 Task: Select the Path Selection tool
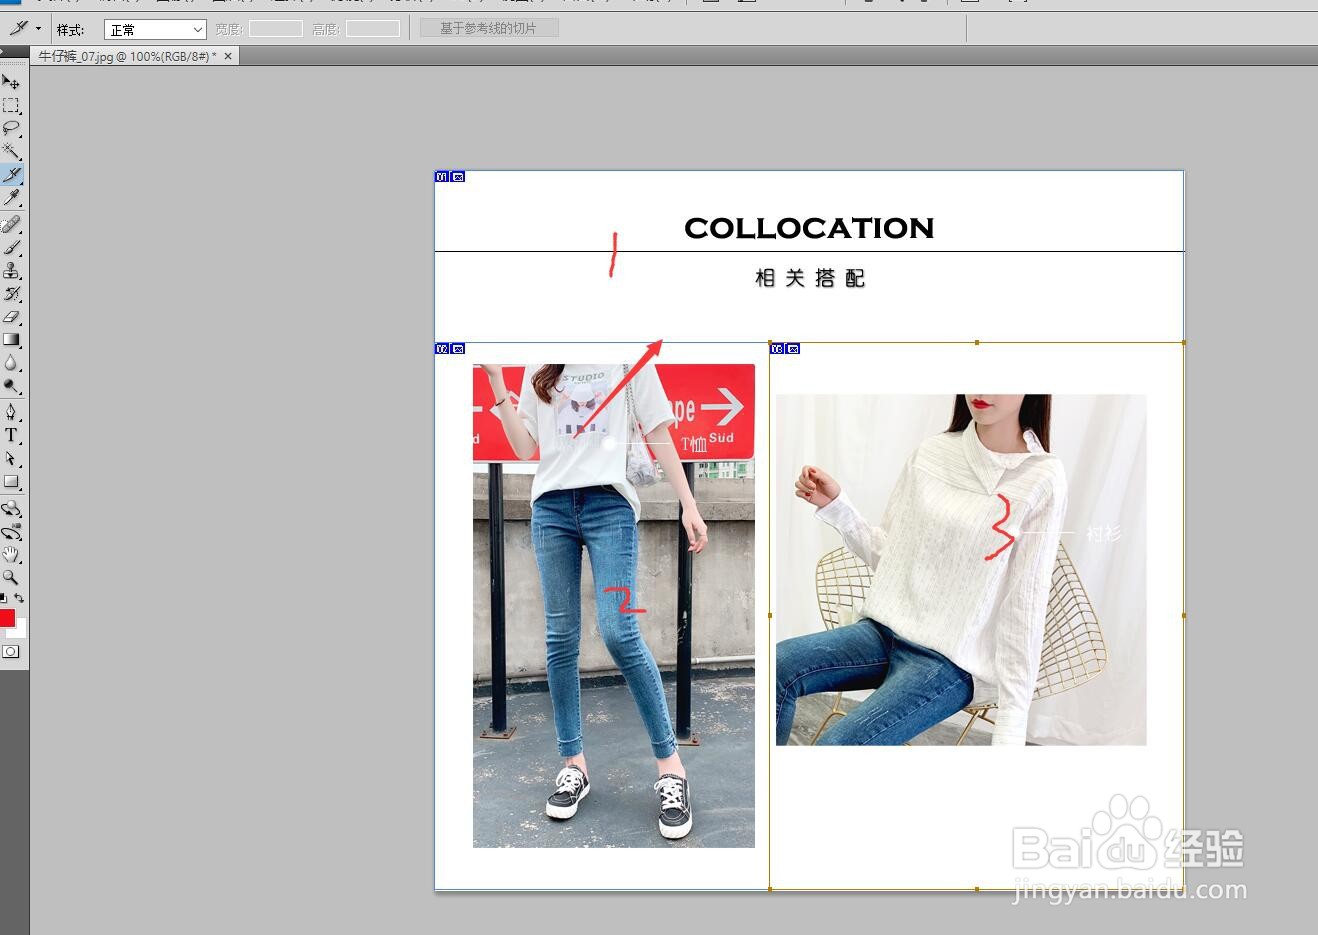pos(11,459)
